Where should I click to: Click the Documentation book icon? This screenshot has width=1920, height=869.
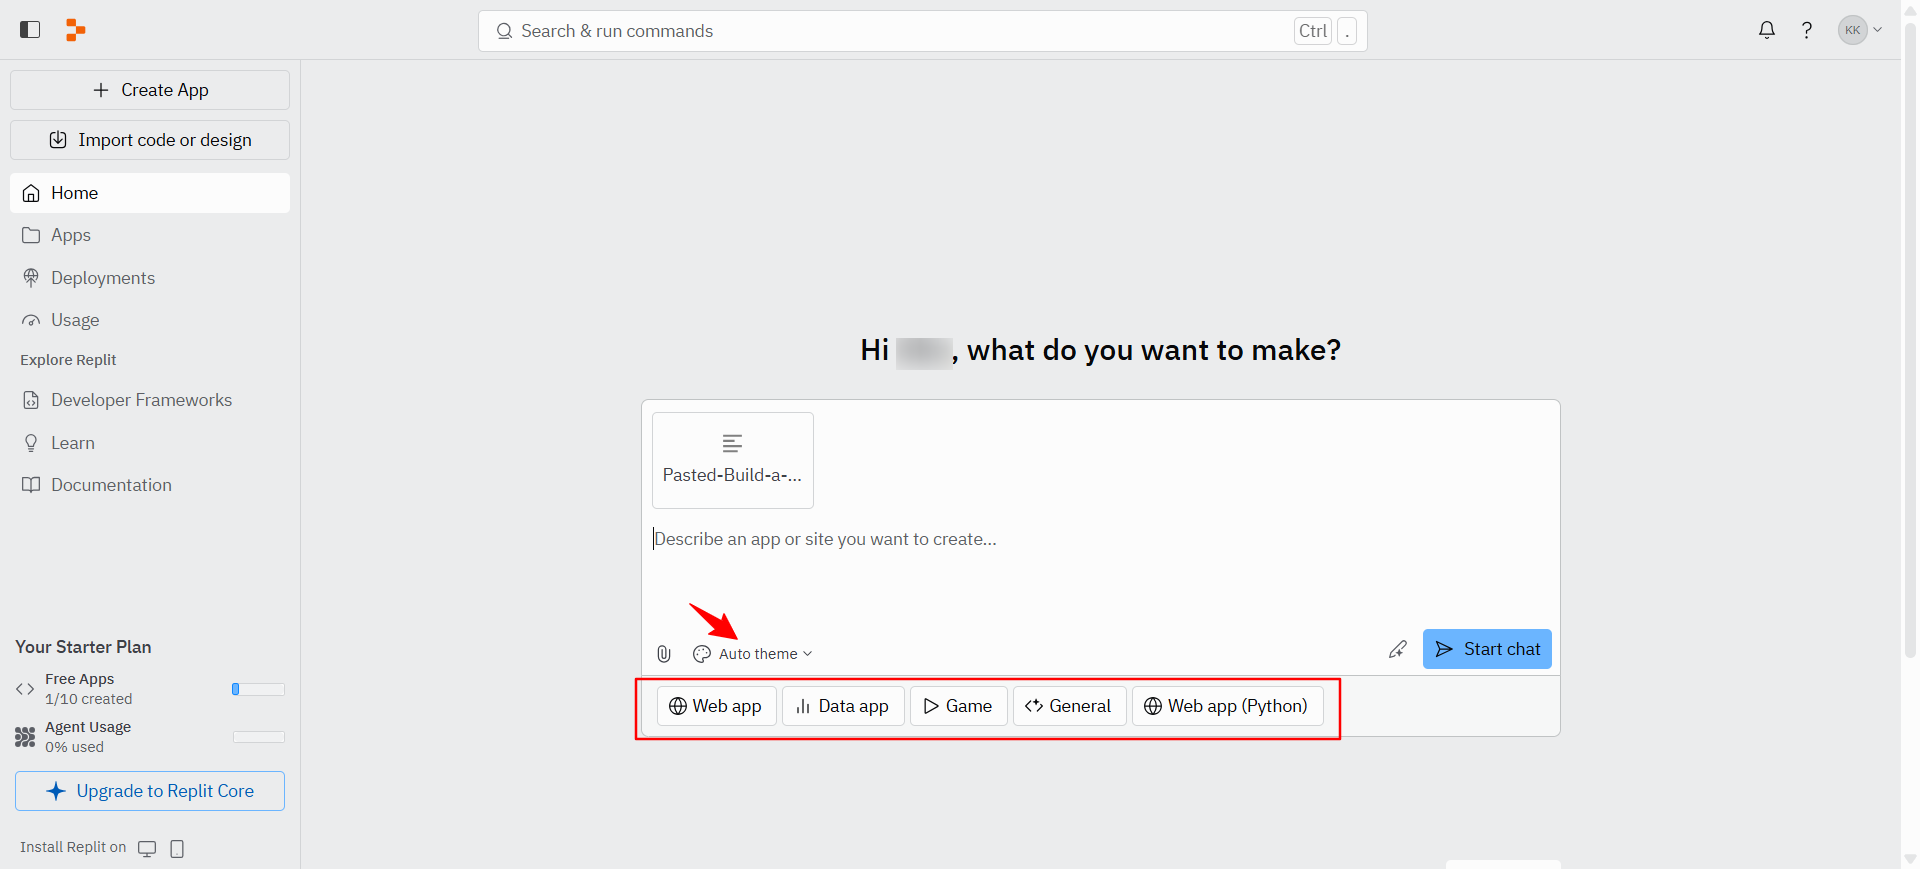31,485
